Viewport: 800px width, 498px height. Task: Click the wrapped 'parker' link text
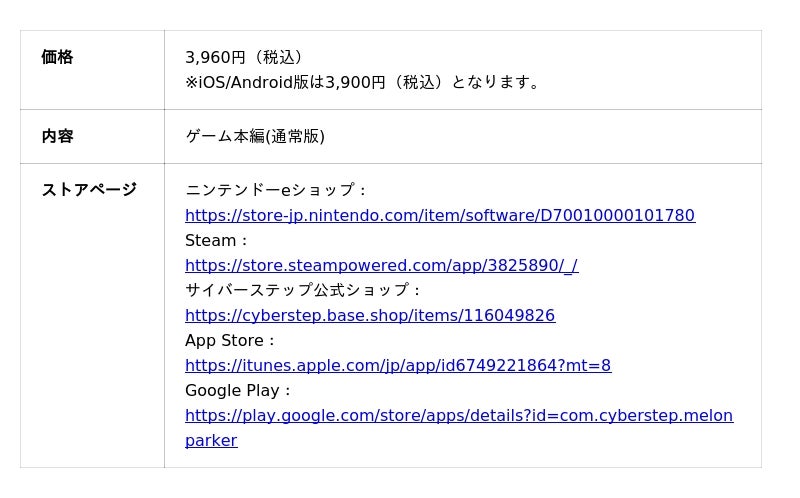[x=211, y=441]
